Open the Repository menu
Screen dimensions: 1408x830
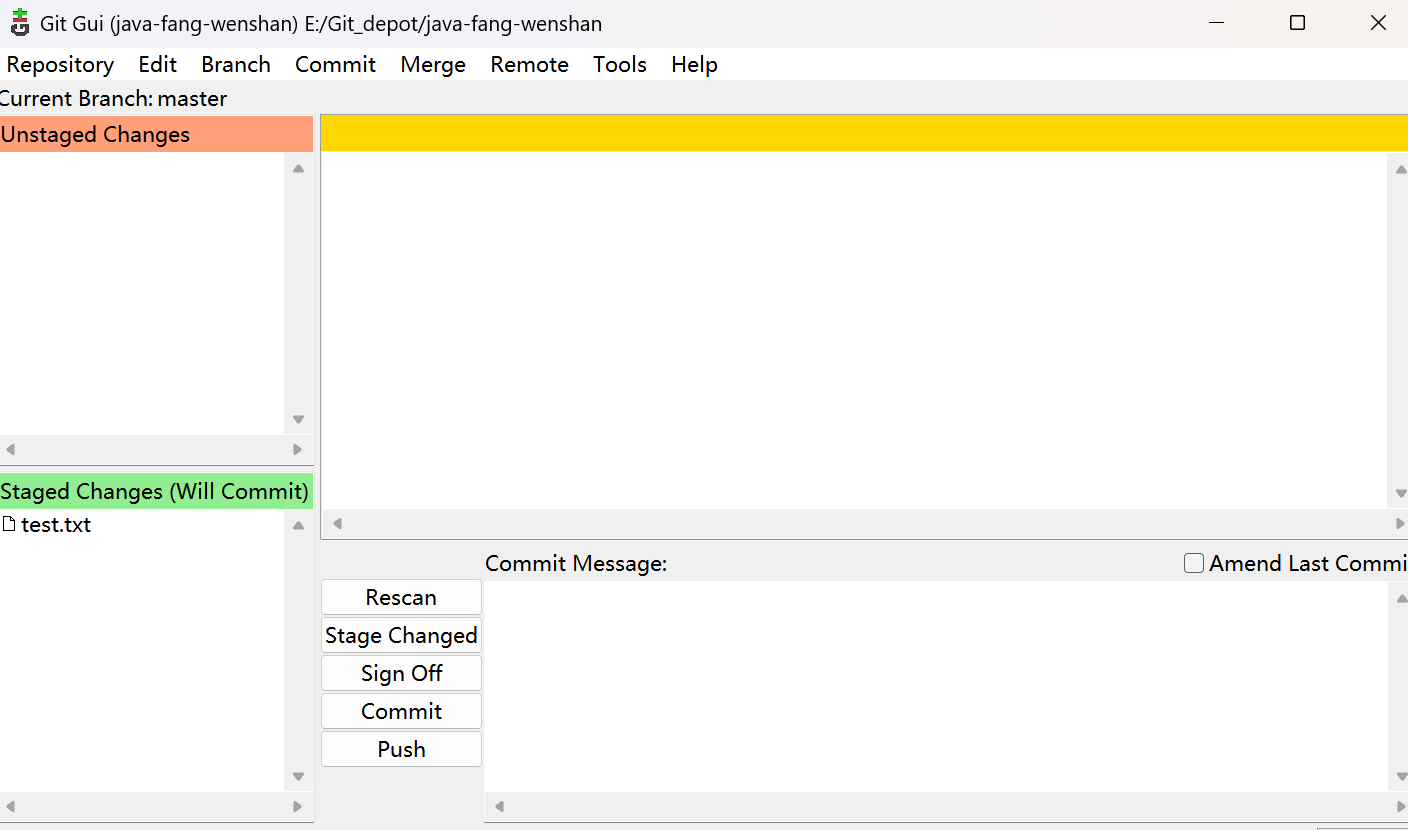[x=60, y=64]
